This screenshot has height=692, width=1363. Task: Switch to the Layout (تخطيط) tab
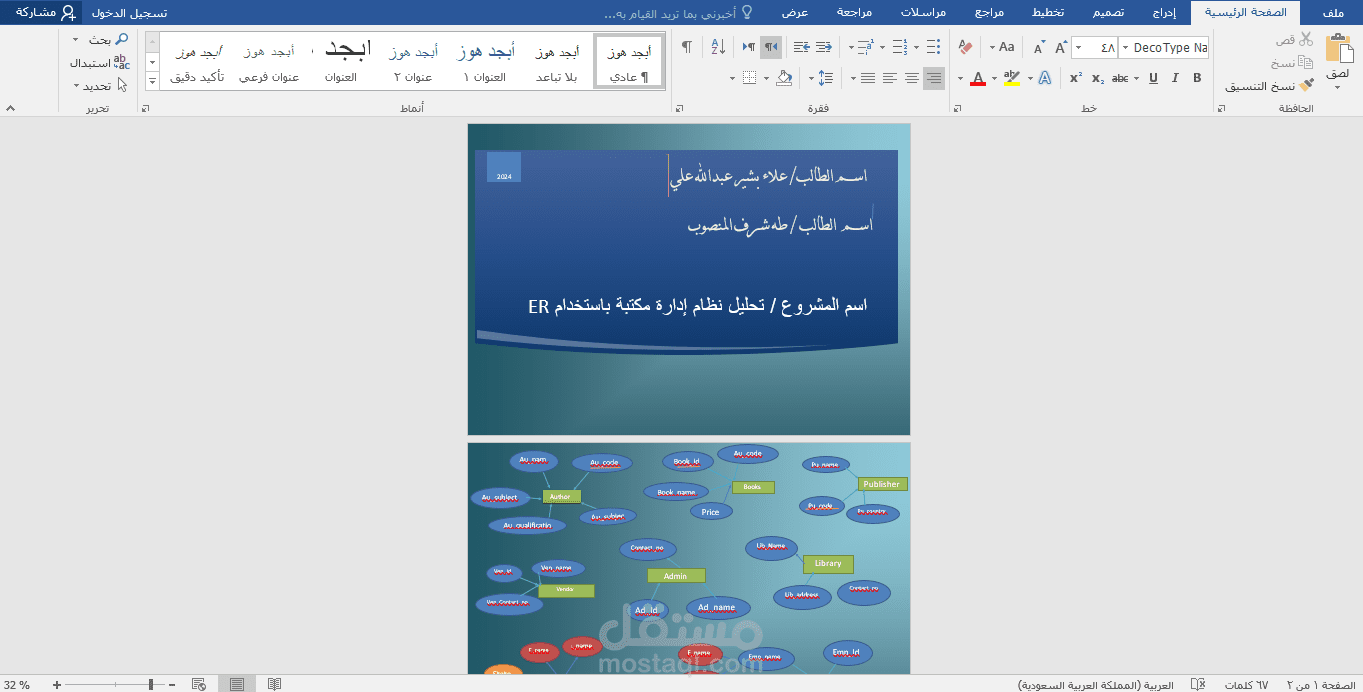coord(1047,13)
